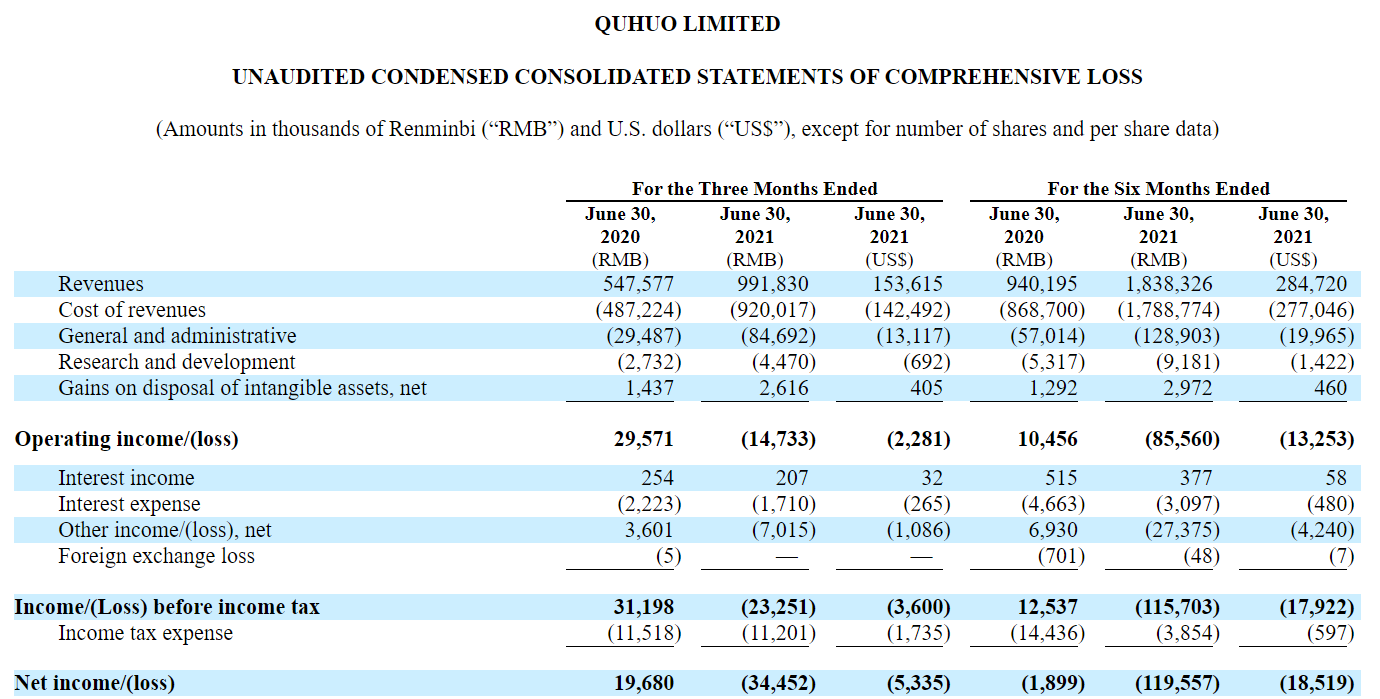Screen dimensions: 1380x699
Task: Click the 'Revenues' row label
Action: click(101, 284)
